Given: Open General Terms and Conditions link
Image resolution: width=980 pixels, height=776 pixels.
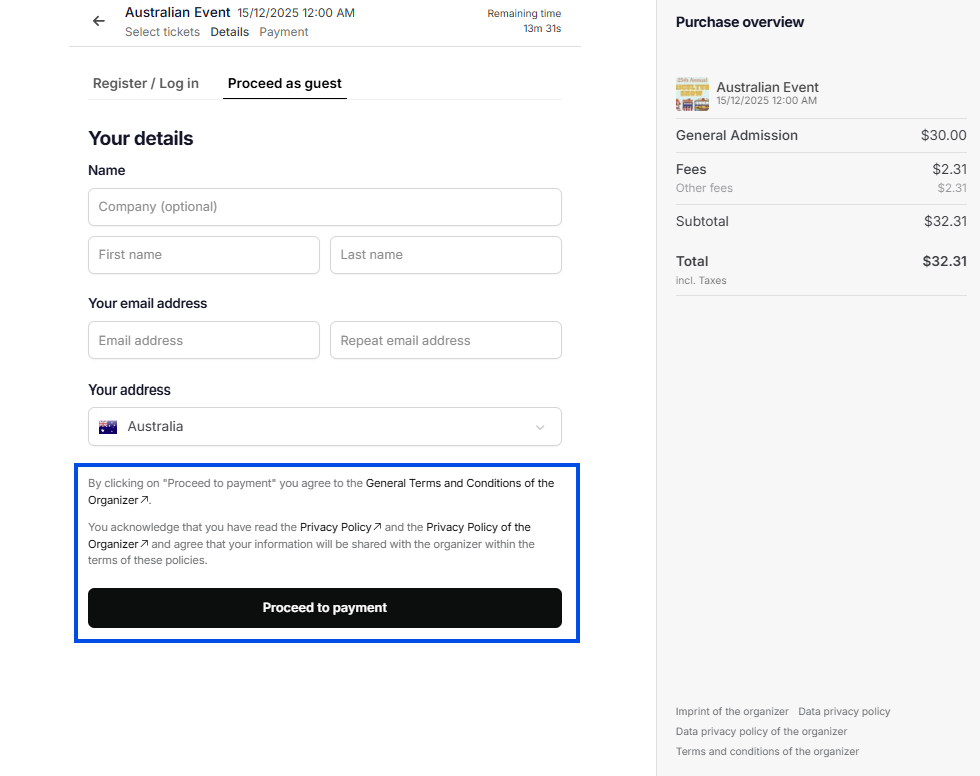Looking at the screenshot, I should [459, 483].
